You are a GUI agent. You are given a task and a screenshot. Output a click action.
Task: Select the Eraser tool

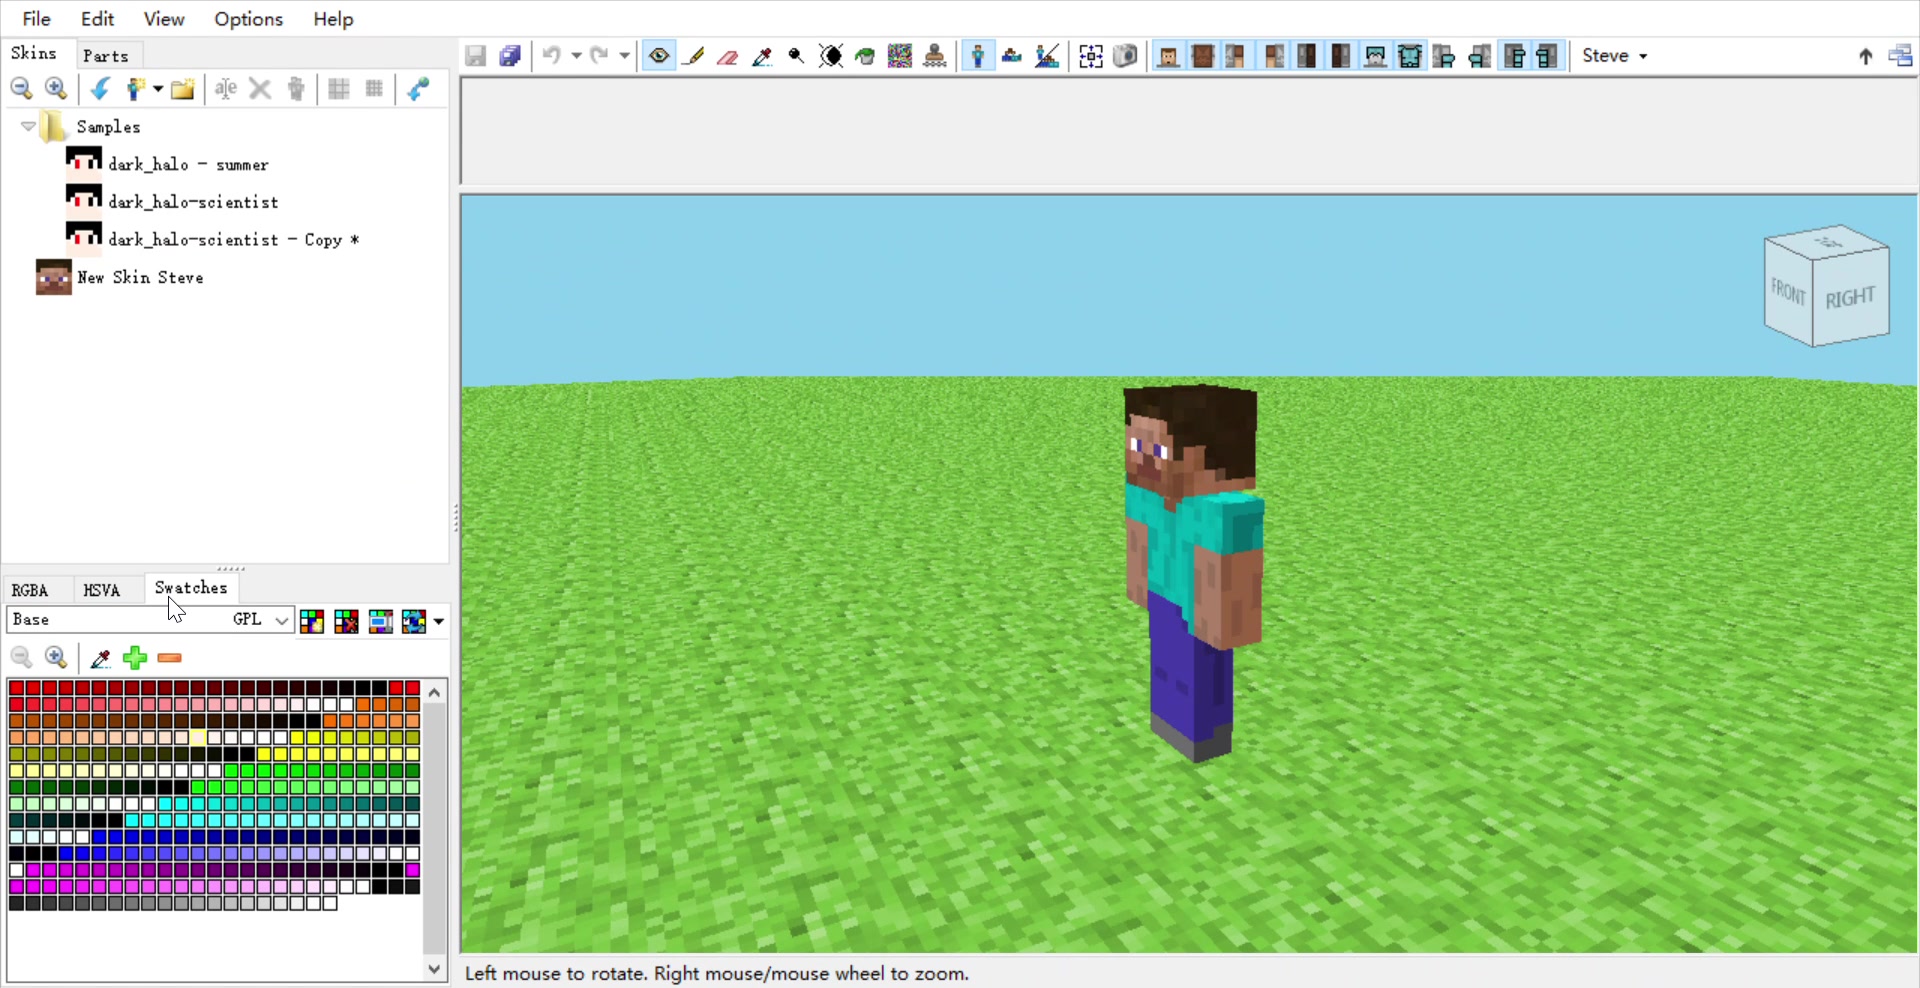click(x=728, y=56)
